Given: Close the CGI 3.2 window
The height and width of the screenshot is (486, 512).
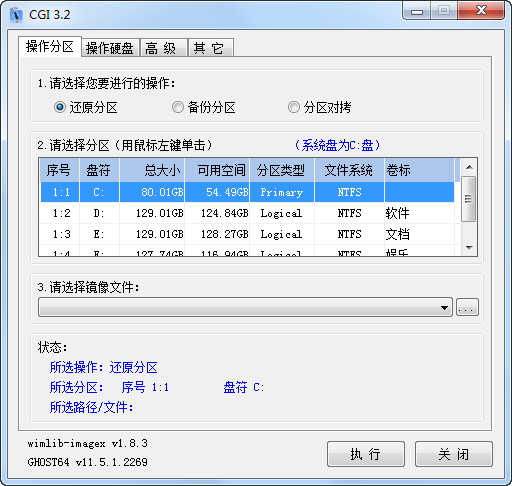Looking at the screenshot, I should (x=481, y=11).
